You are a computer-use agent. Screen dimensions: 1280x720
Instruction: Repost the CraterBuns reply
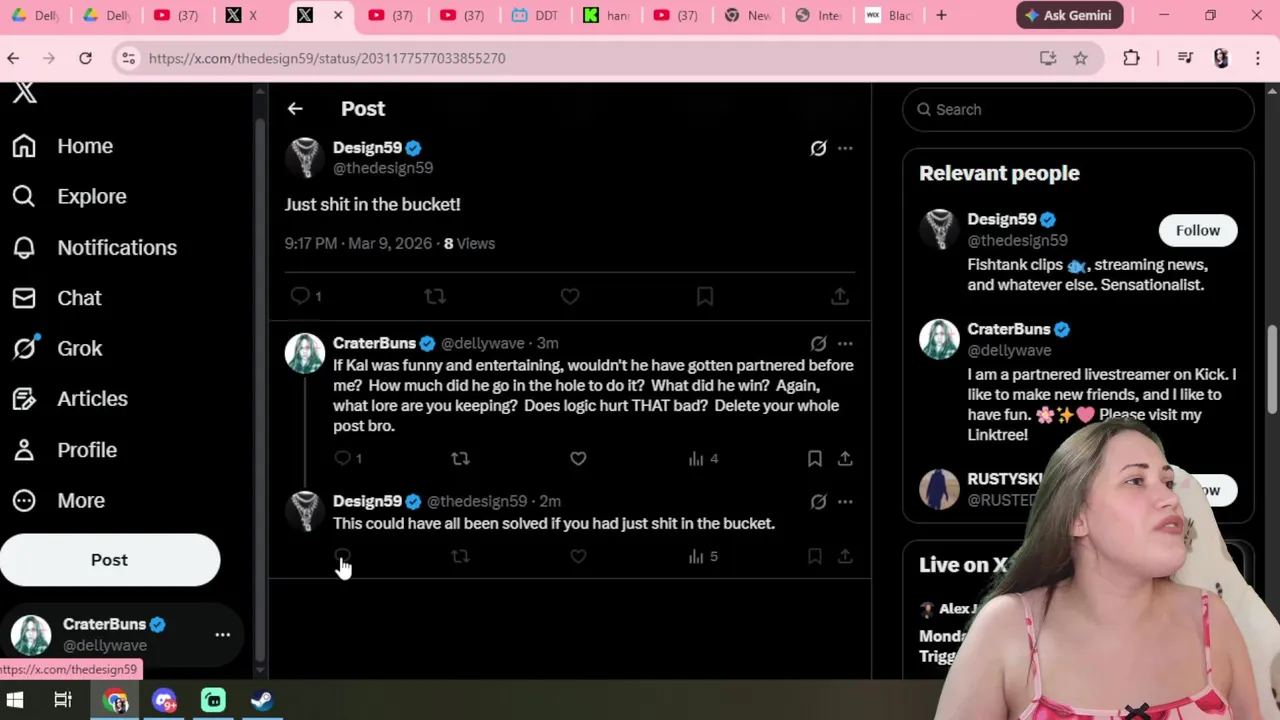tap(460, 459)
